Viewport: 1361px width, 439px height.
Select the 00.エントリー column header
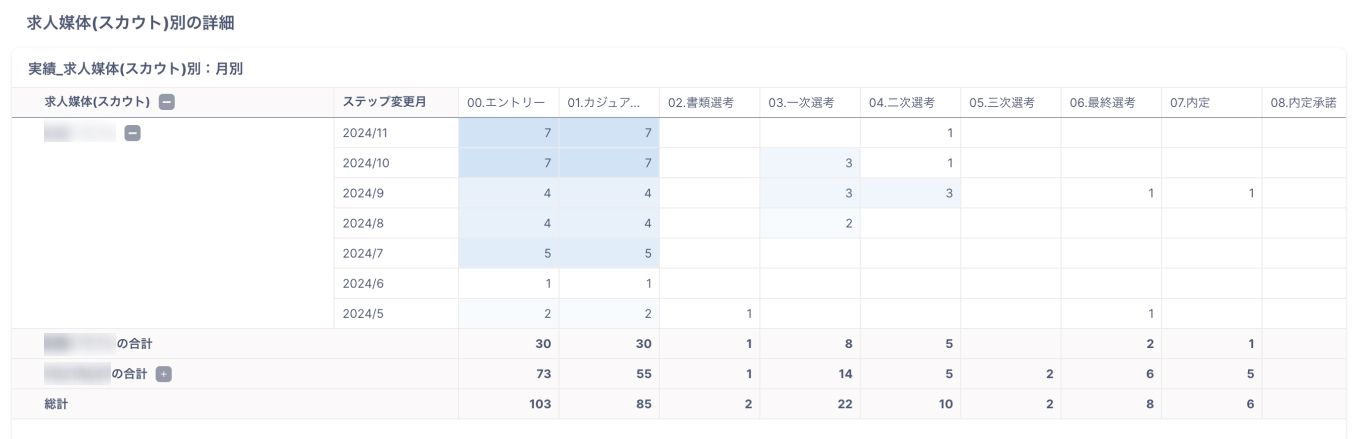point(506,102)
